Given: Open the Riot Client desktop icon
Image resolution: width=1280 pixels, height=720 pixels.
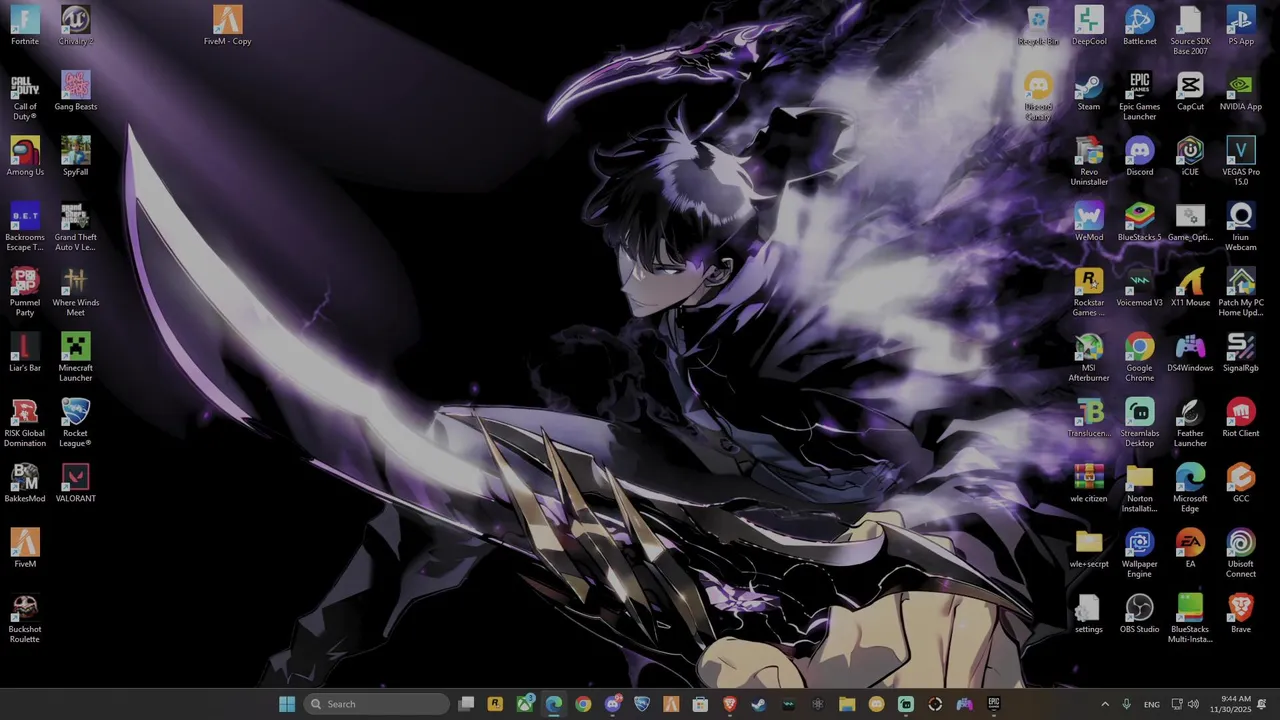Looking at the screenshot, I should [1241, 417].
